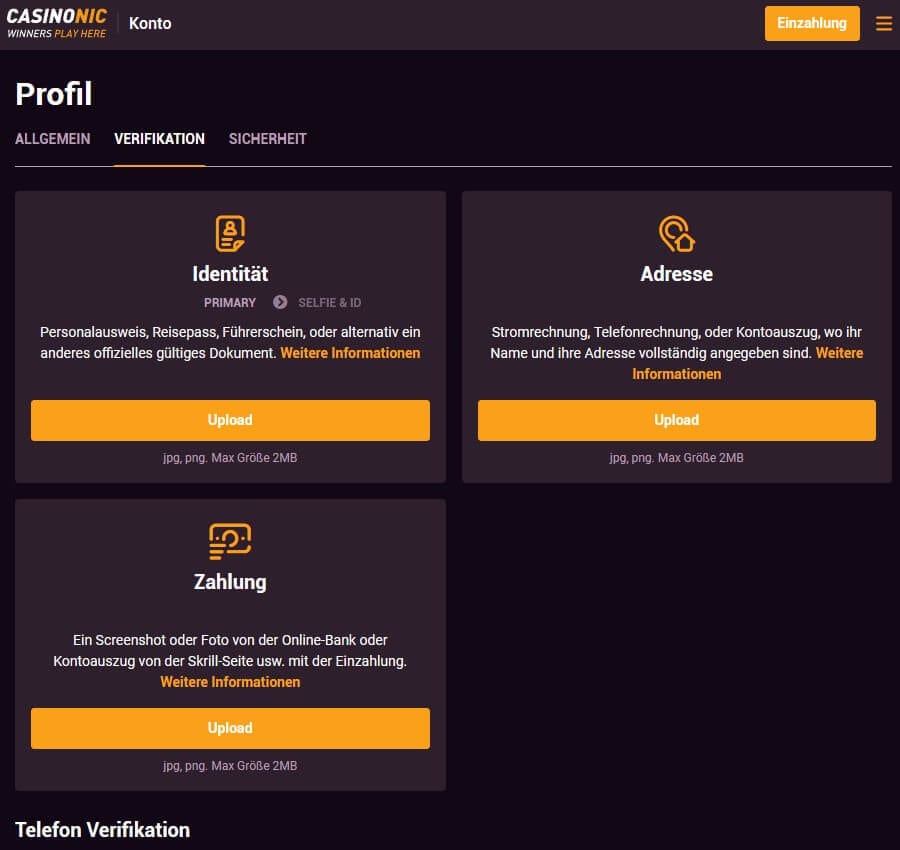900x850 pixels.
Task: Switch to the Allgemein tab
Action: [53, 139]
